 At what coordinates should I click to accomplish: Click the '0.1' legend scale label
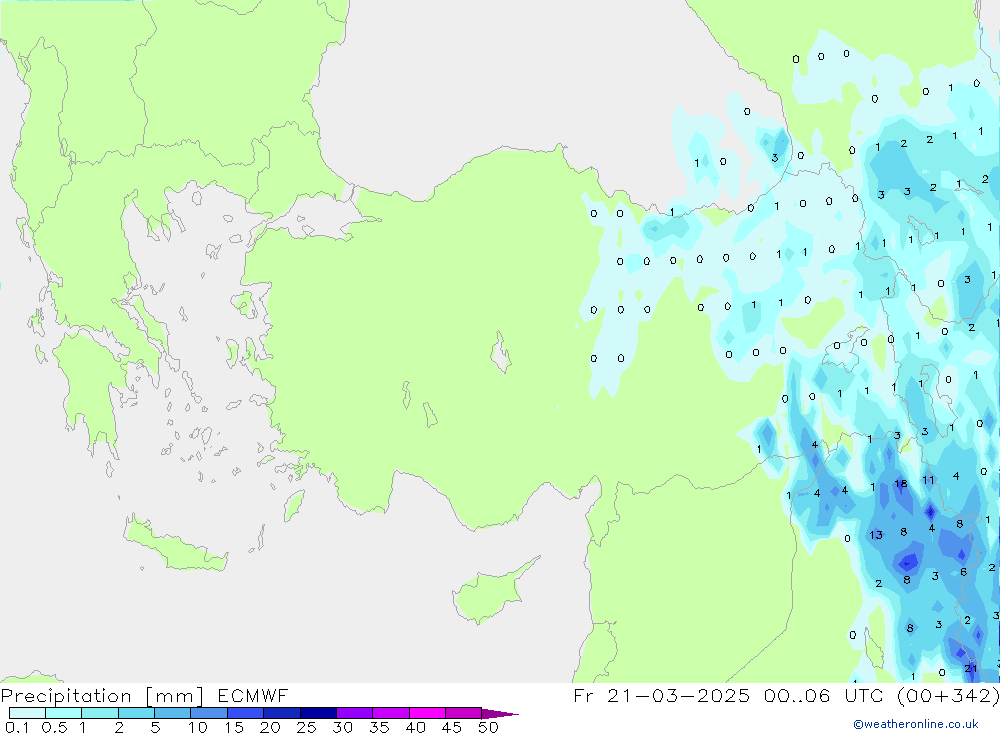(17, 727)
